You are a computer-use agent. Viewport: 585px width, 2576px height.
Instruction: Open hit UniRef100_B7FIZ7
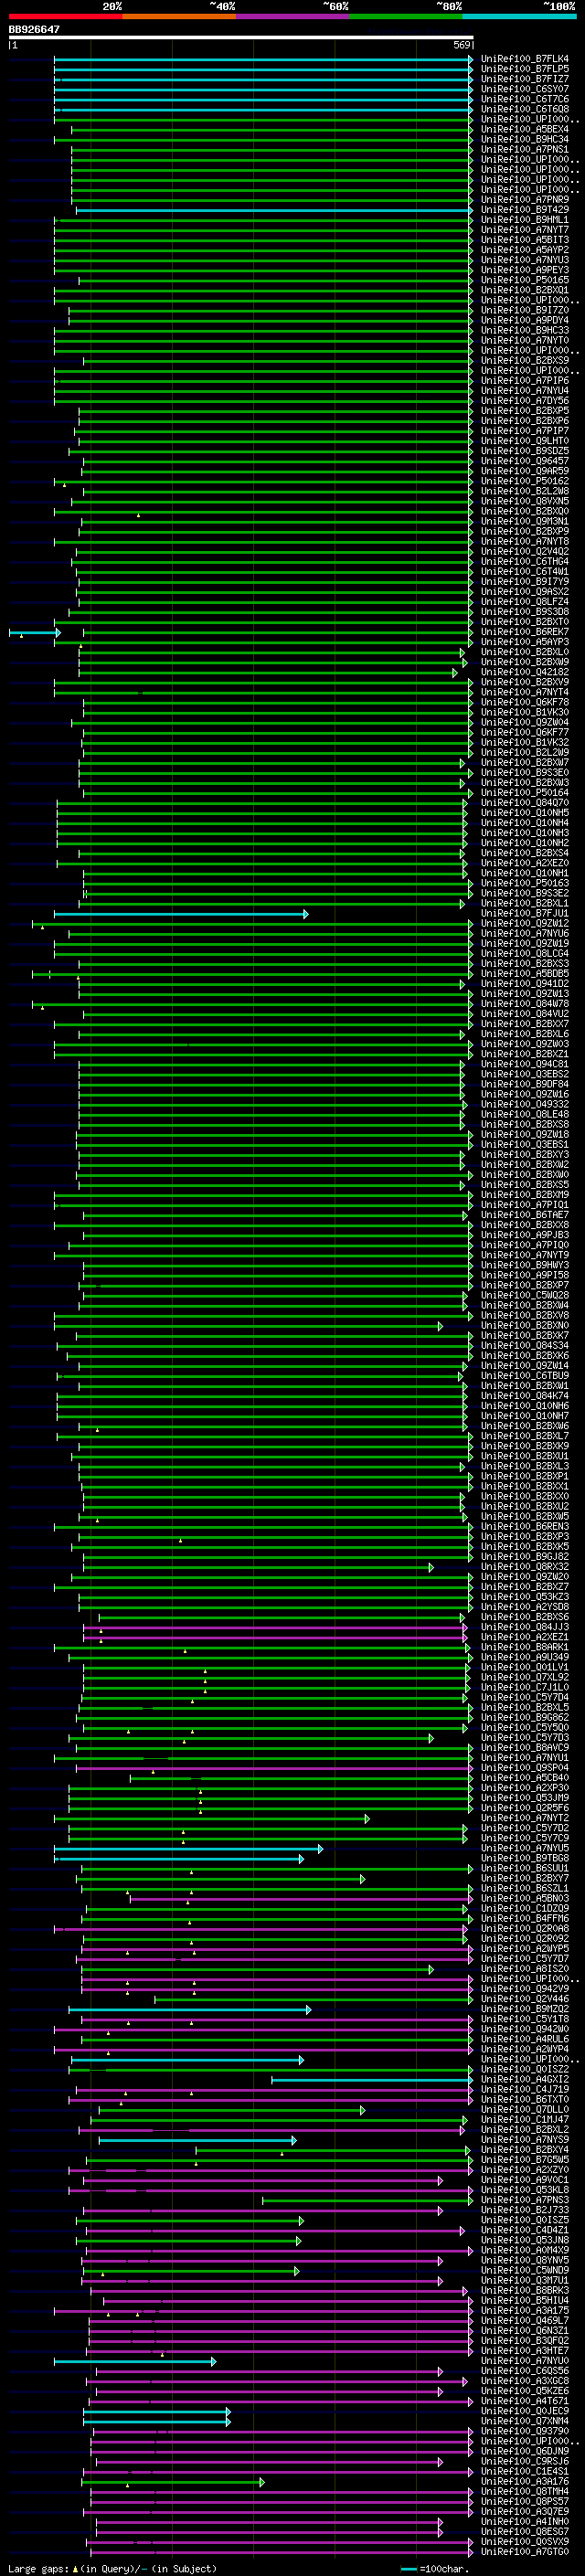pyautogui.click(x=525, y=79)
